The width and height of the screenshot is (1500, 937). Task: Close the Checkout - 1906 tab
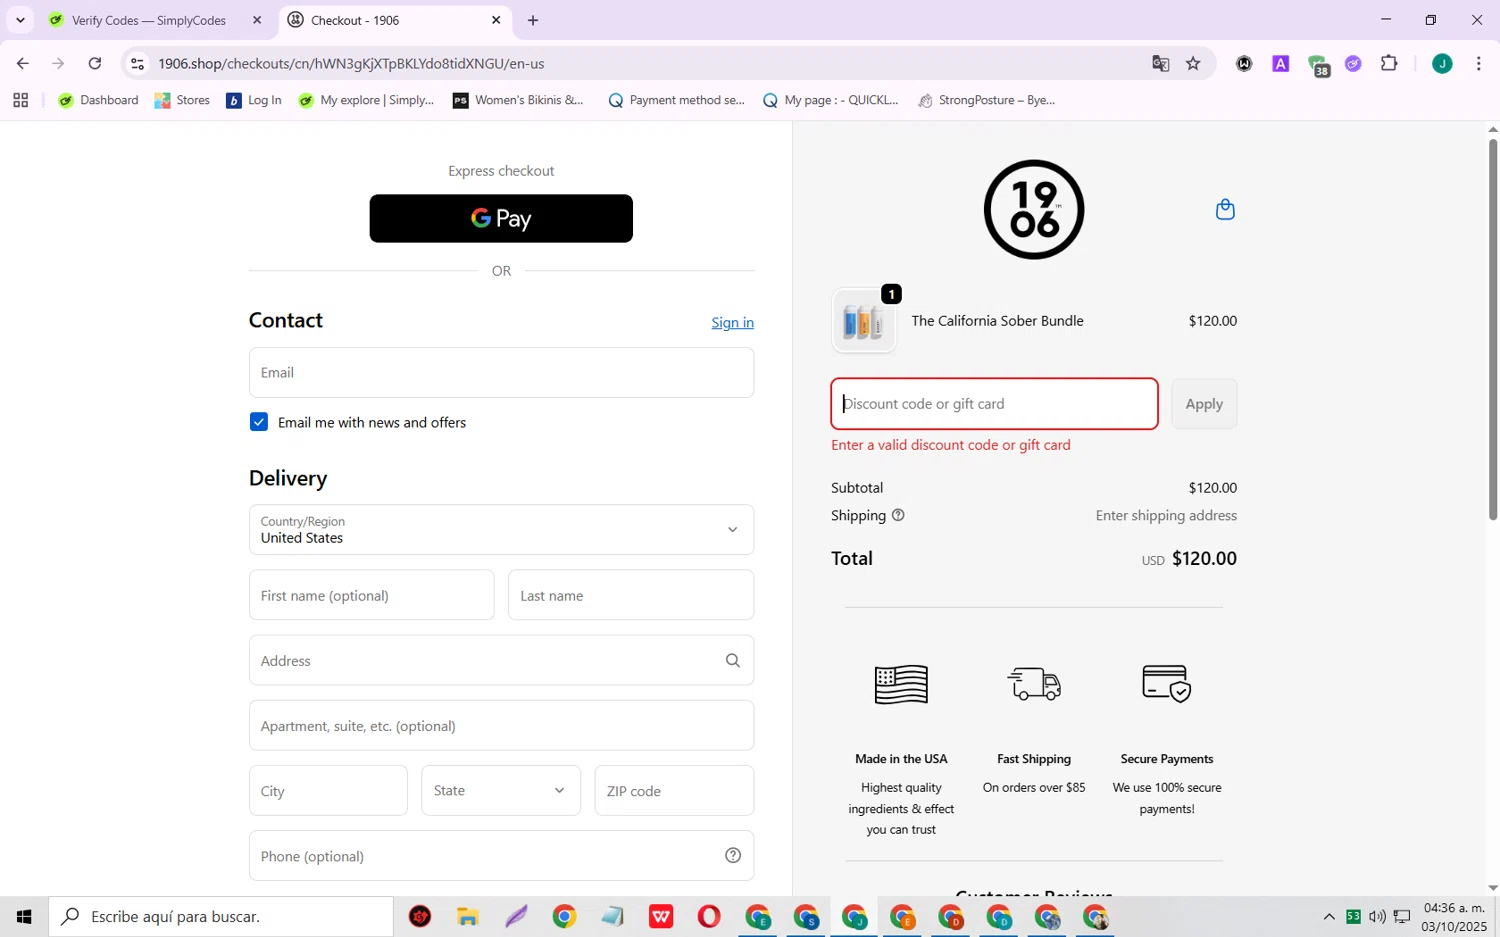pos(496,20)
